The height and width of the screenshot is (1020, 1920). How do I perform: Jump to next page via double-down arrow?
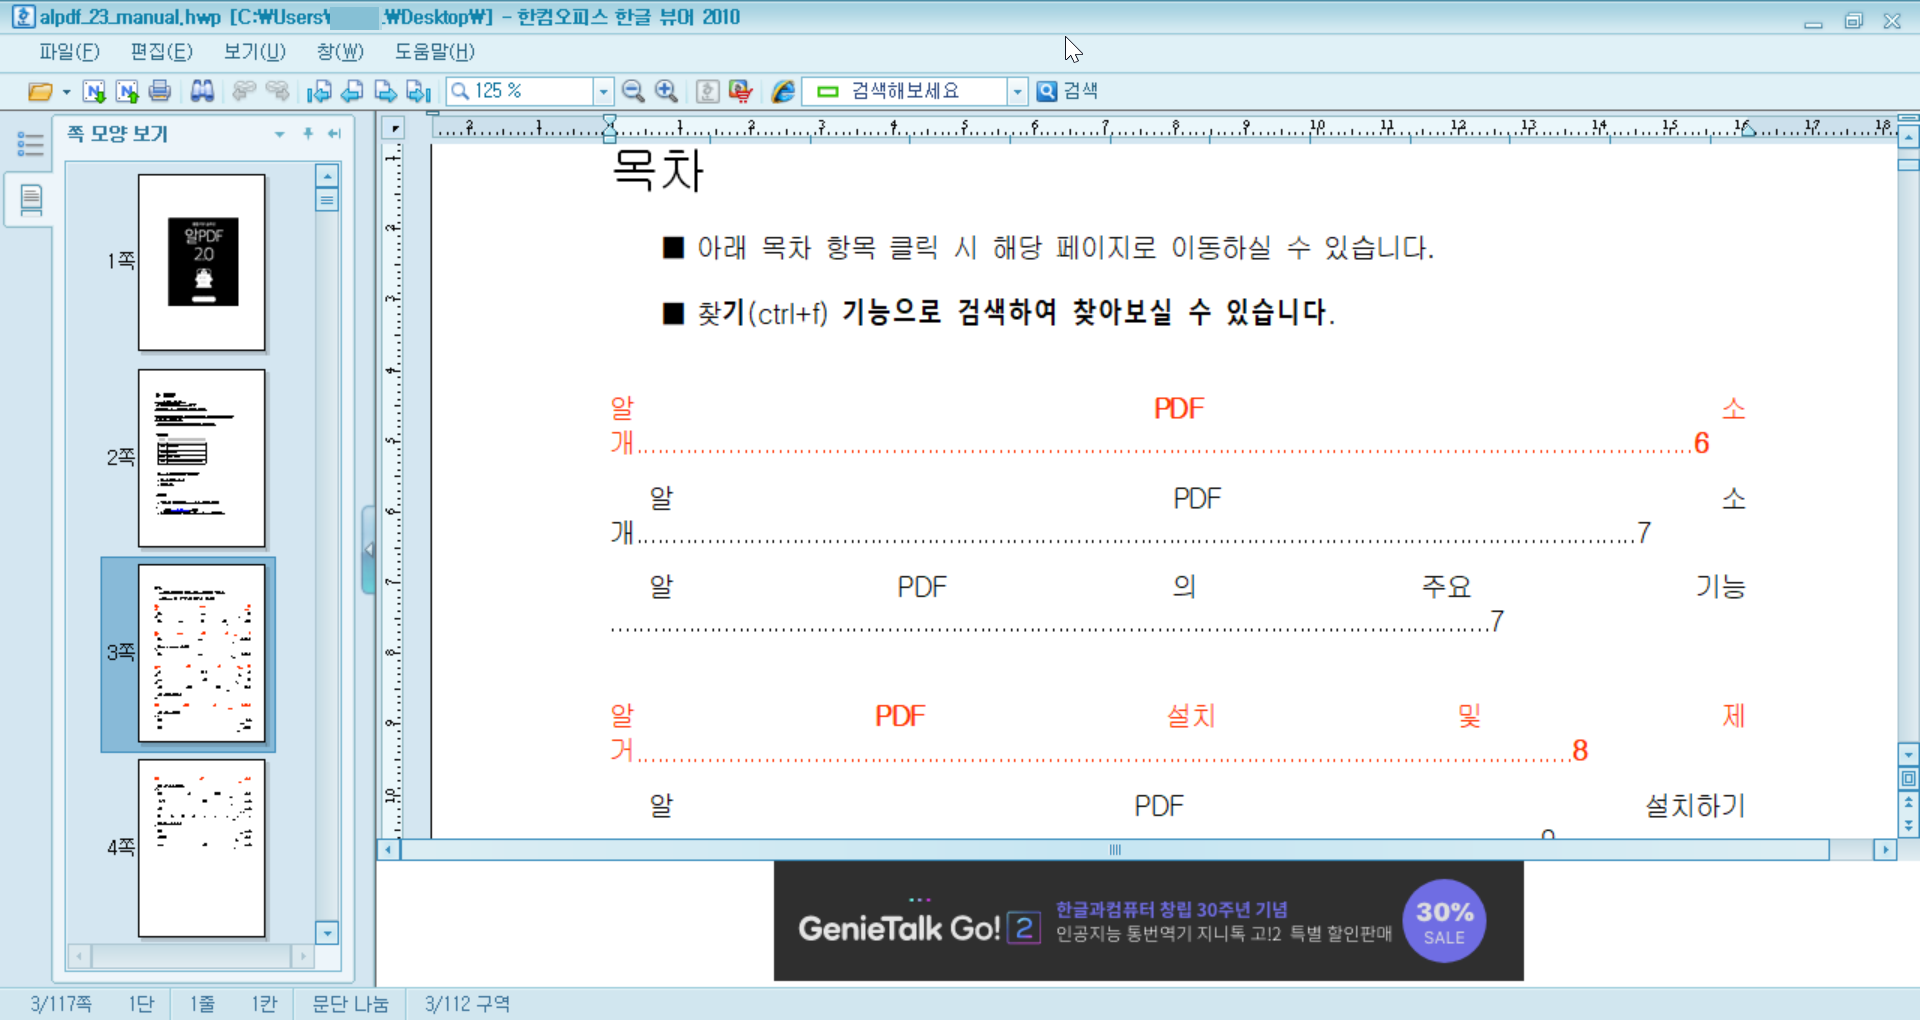tap(1908, 825)
